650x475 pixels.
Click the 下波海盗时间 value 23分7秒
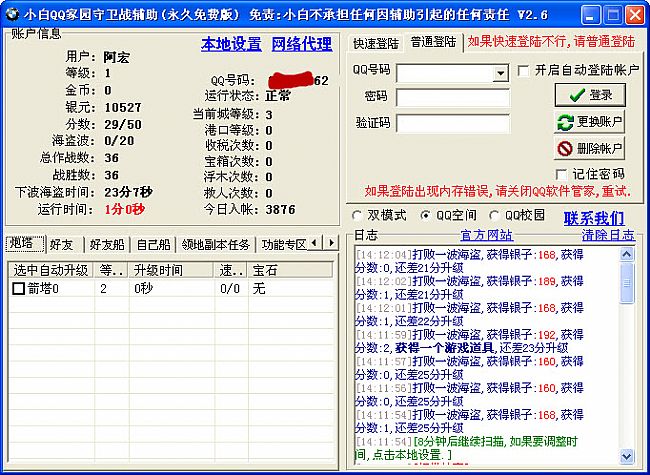pos(129,192)
